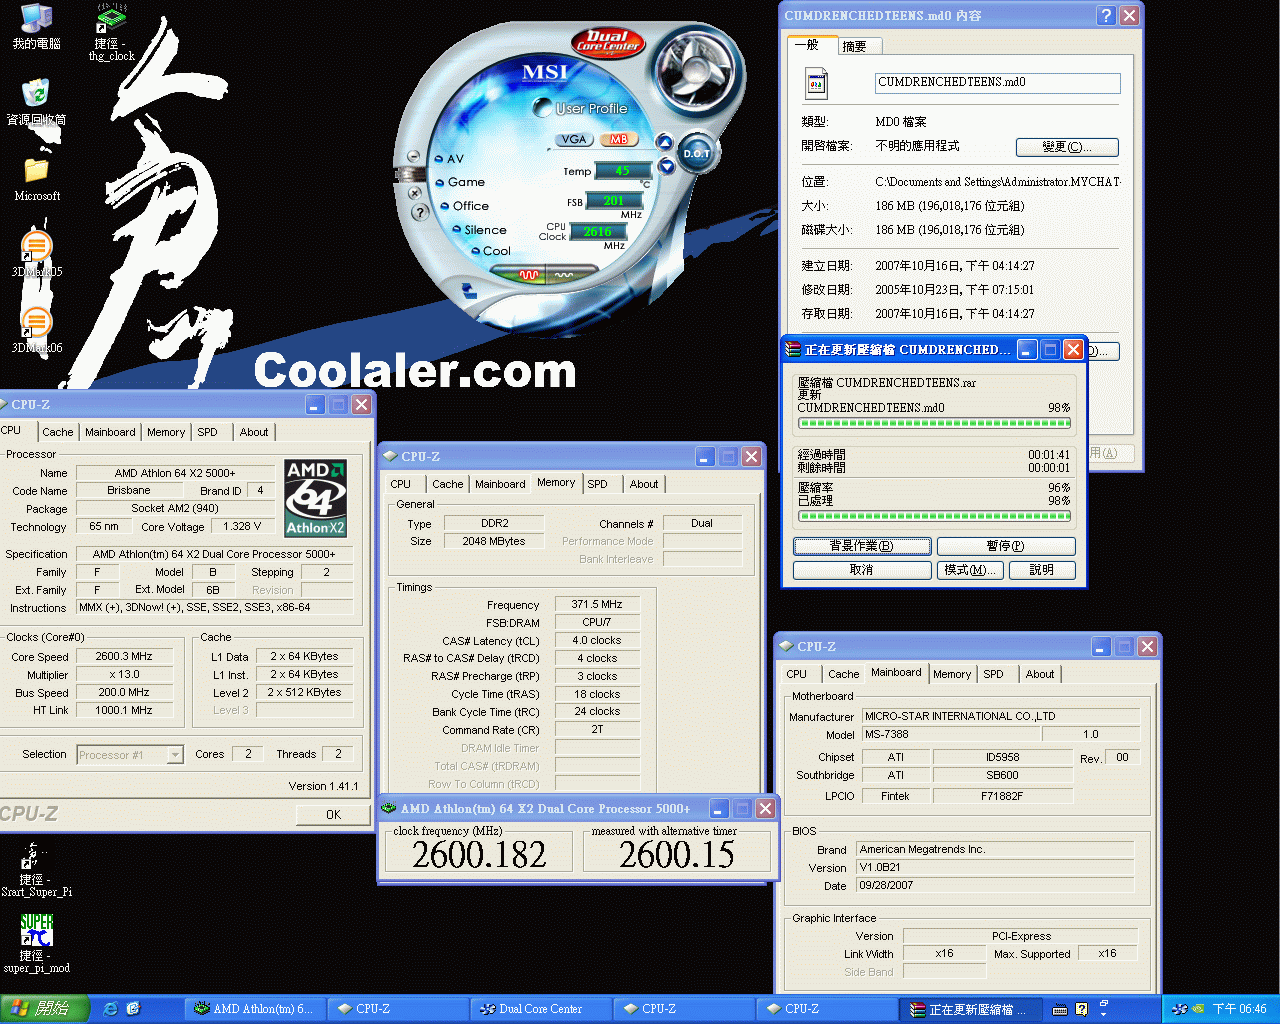The width and height of the screenshot is (1280, 1024).
Task: Open Processor #1 selection dropdown in CPU-Z
Action: click(131, 755)
